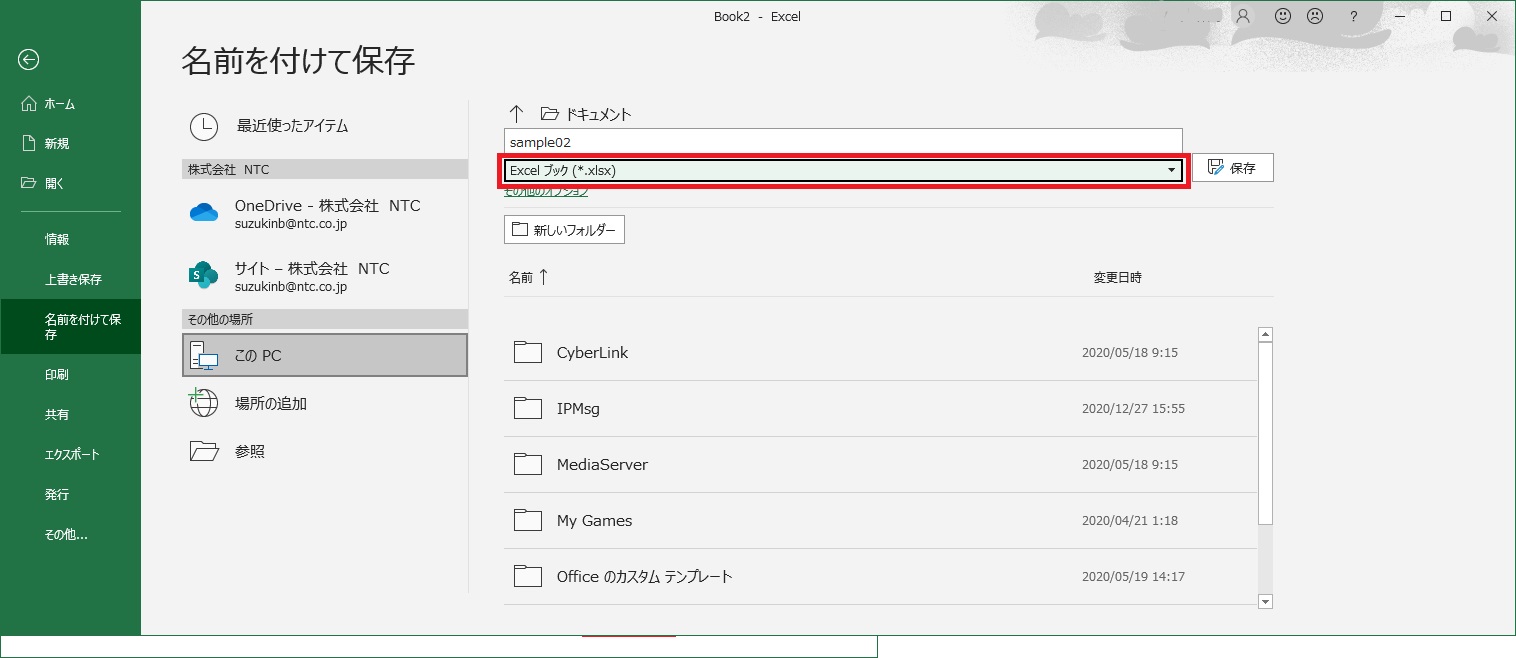Create a folder with 新しいフォルダー
This screenshot has height=658, width=1516.
pos(564,230)
